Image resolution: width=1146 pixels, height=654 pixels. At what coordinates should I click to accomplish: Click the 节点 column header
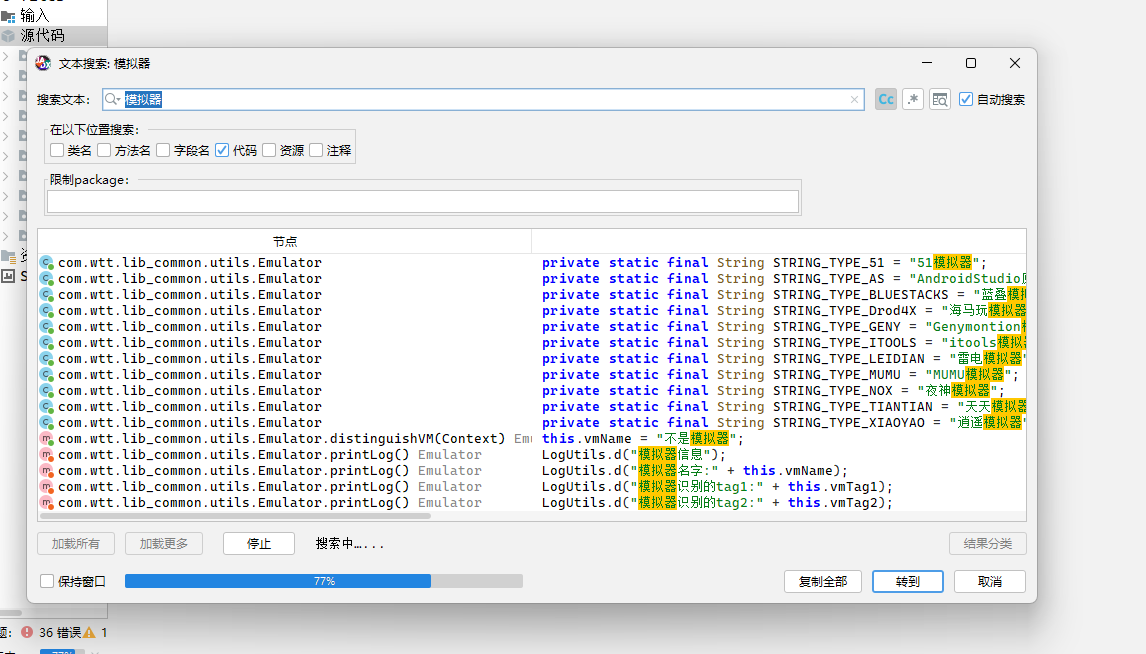[x=285, y=242]
